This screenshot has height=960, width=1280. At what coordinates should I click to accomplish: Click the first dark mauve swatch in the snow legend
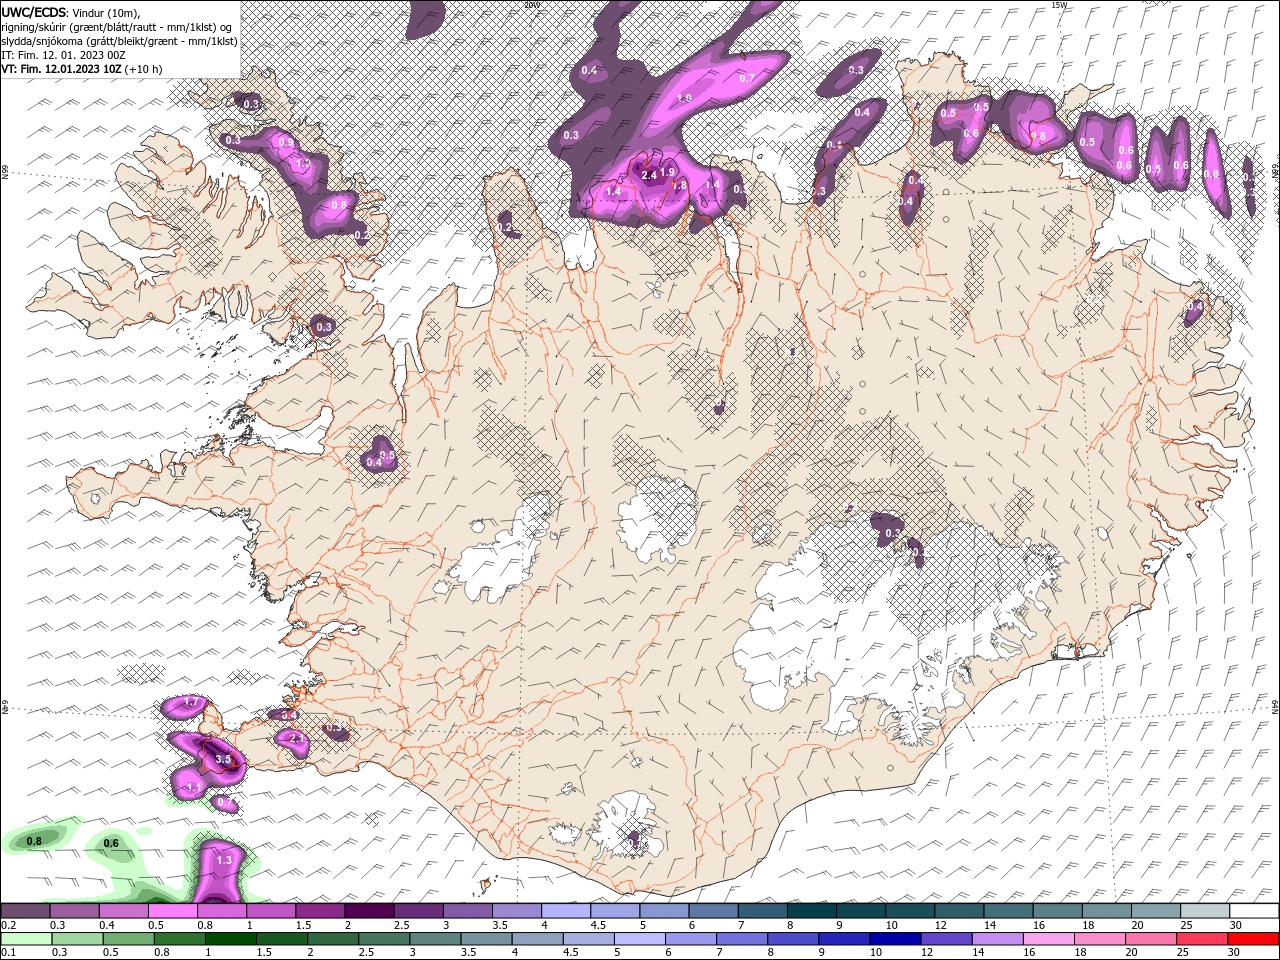tap(25, 911)
